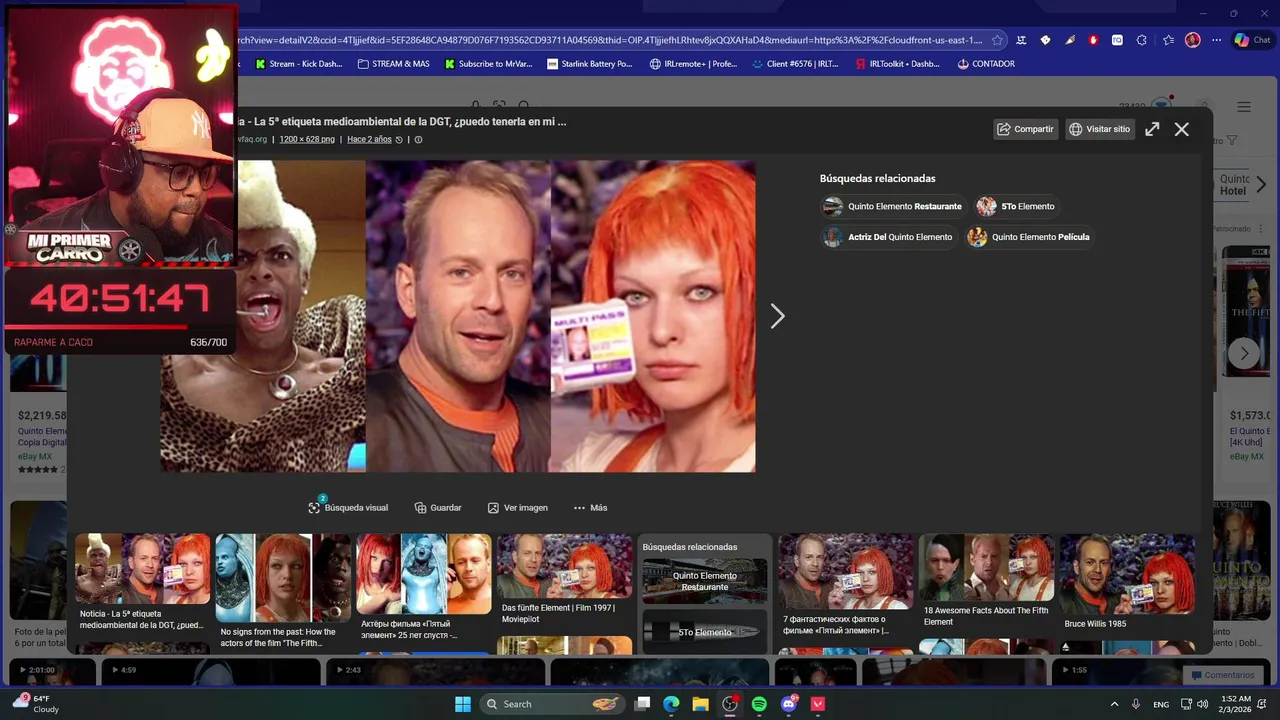The width and height of the screenshot is (1280, 720).
Task: Open the Extensions puzzle icon
Action: pos(1141,40)
